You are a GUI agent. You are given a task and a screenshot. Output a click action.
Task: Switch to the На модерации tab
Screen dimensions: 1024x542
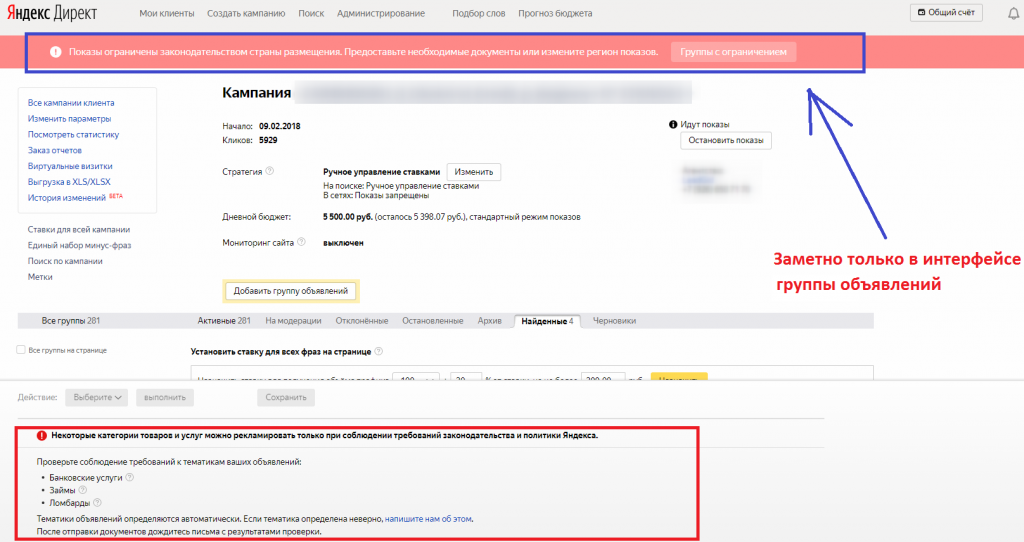293,321
